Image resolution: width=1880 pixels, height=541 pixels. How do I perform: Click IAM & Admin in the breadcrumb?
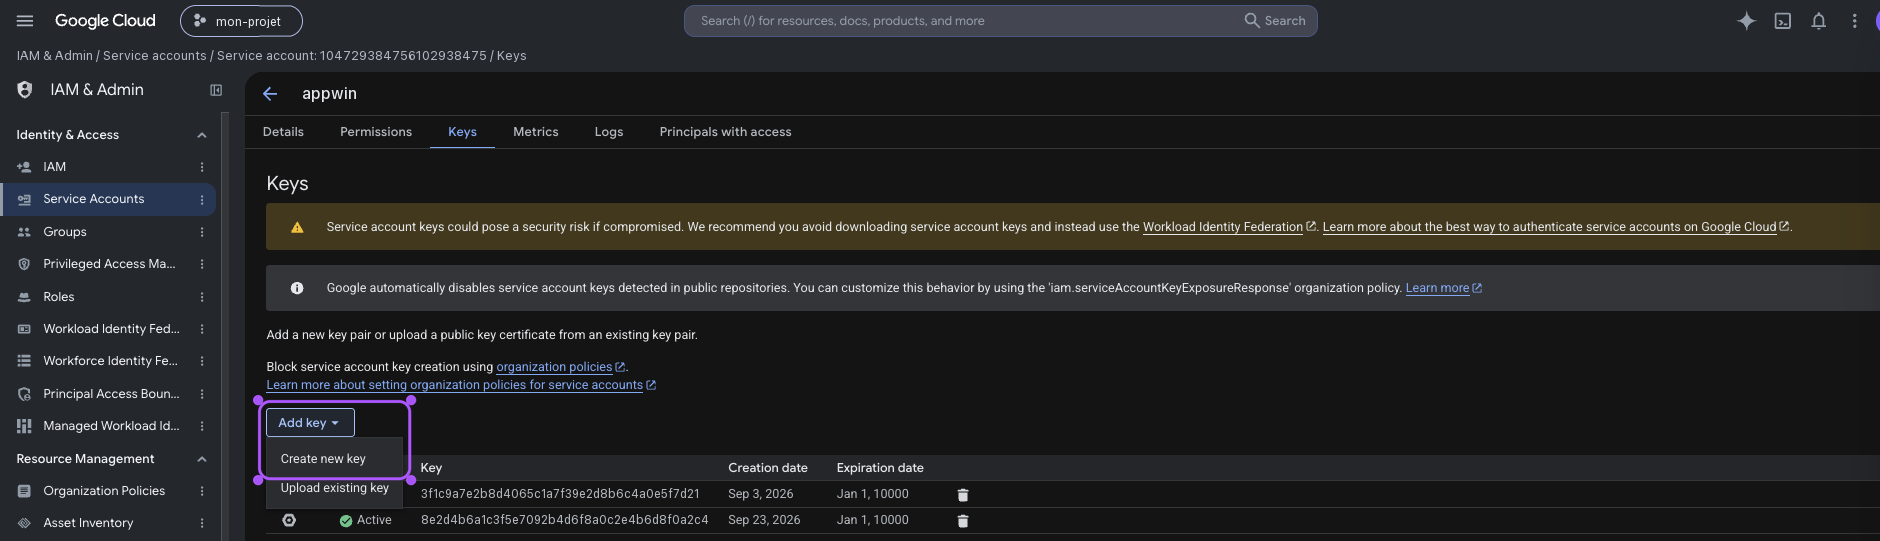55,56
